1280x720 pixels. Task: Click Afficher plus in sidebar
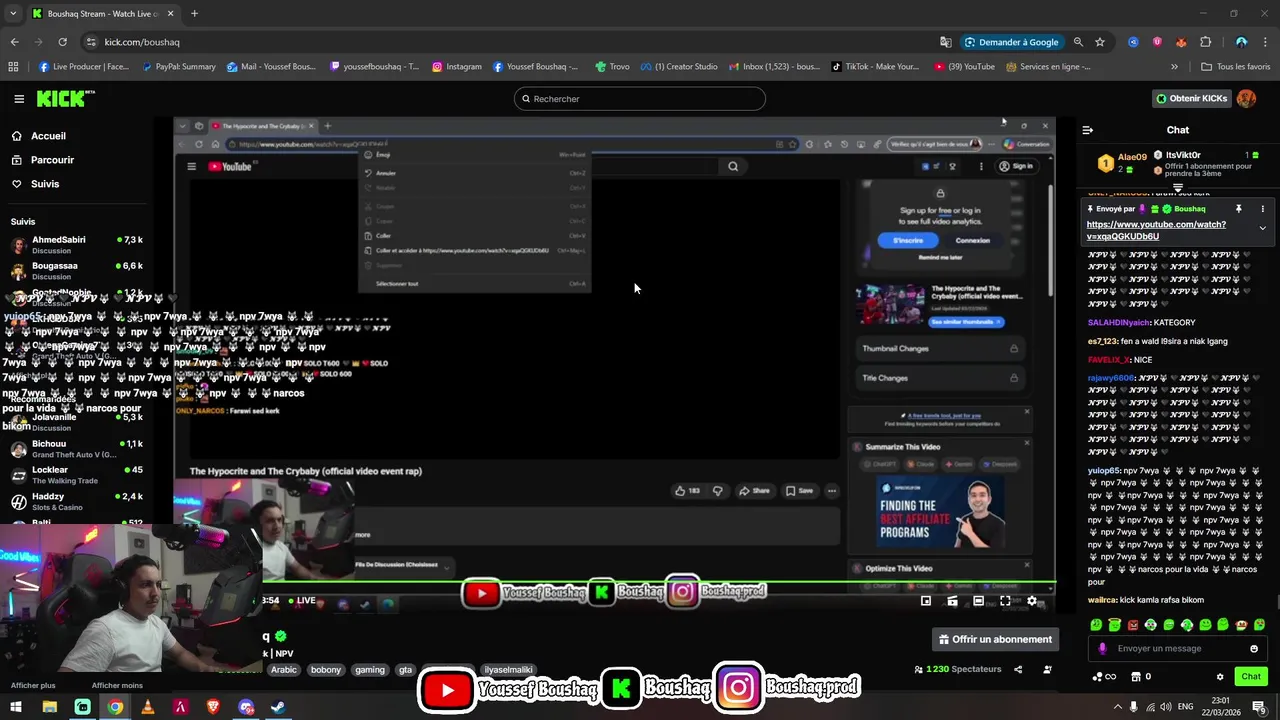(33, 685)
